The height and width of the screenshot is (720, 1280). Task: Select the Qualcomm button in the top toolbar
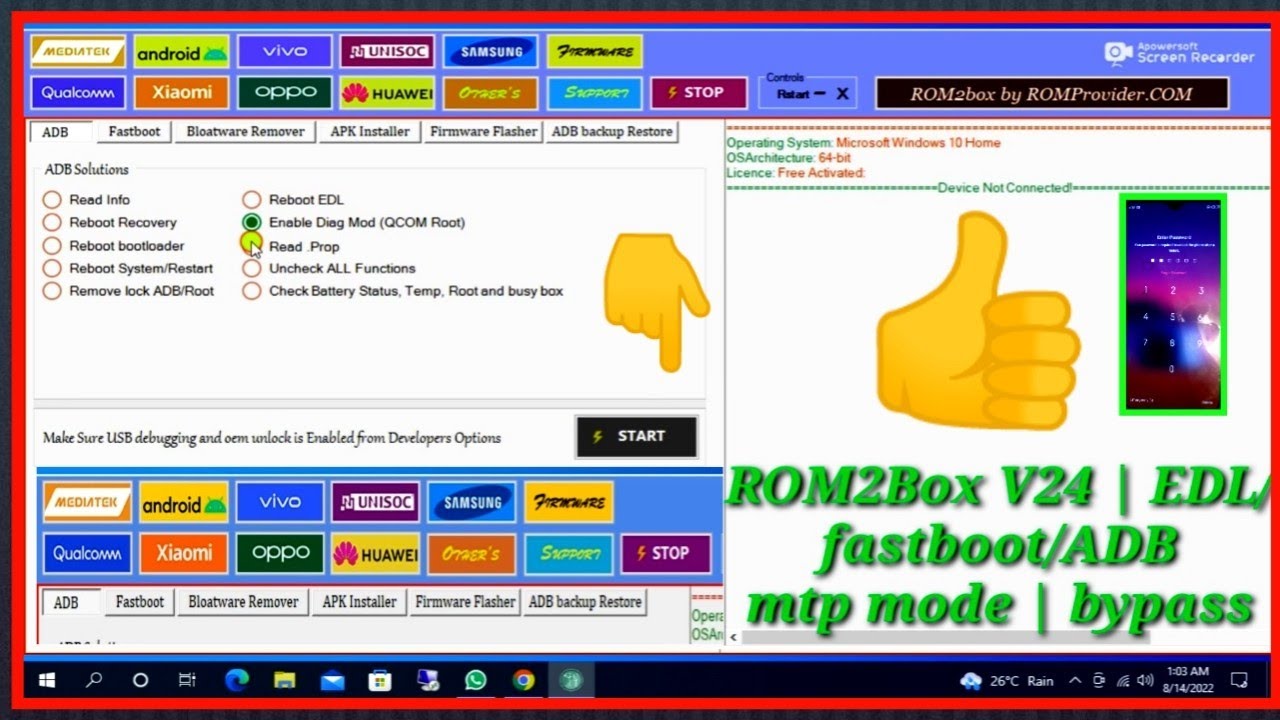pos(78,93)
